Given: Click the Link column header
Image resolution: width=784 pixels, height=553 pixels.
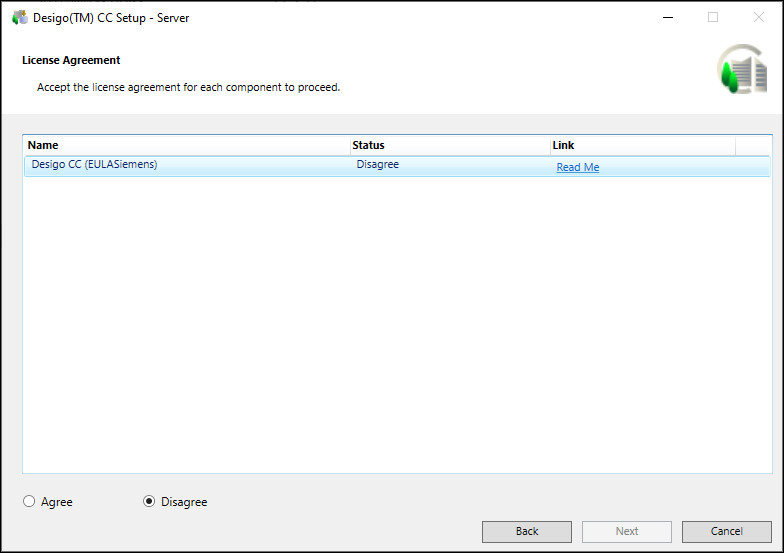Looking at the screenshot, I should (x=642, y=145).
